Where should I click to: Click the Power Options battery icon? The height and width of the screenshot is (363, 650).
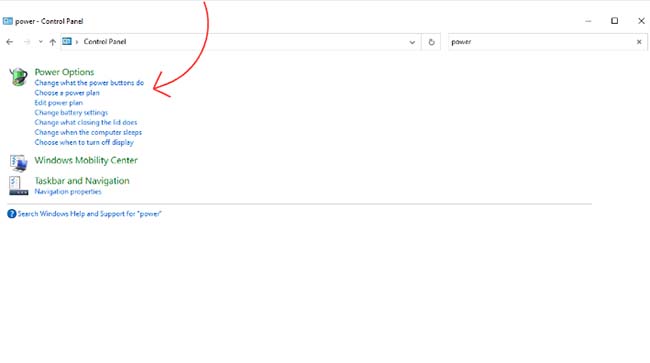pyautogui.click(x=18, y=77)
